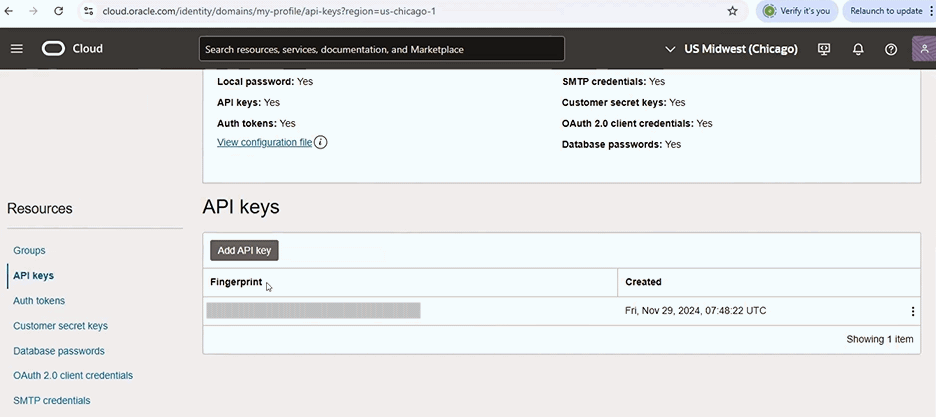Bookmark this page with the star icon
The height and width of the screenshot is (417, 936).
coord(732,11)
